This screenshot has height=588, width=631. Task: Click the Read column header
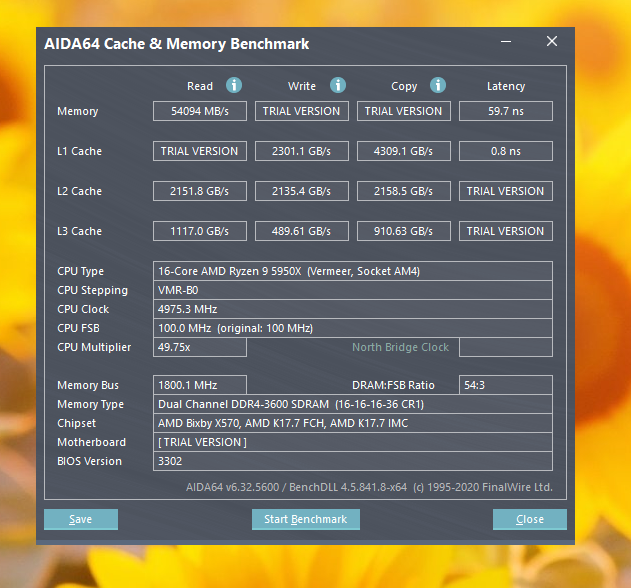pyautogui.click(x=200, y=86)
